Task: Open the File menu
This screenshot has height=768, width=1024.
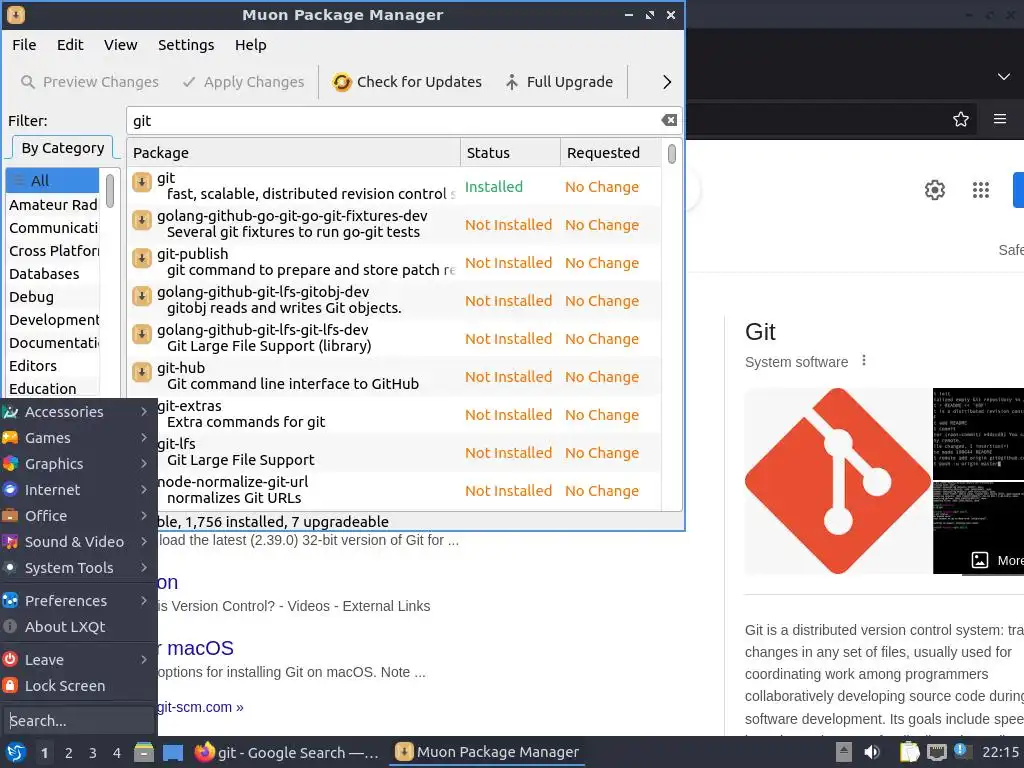Action: (x=24, y=45)
